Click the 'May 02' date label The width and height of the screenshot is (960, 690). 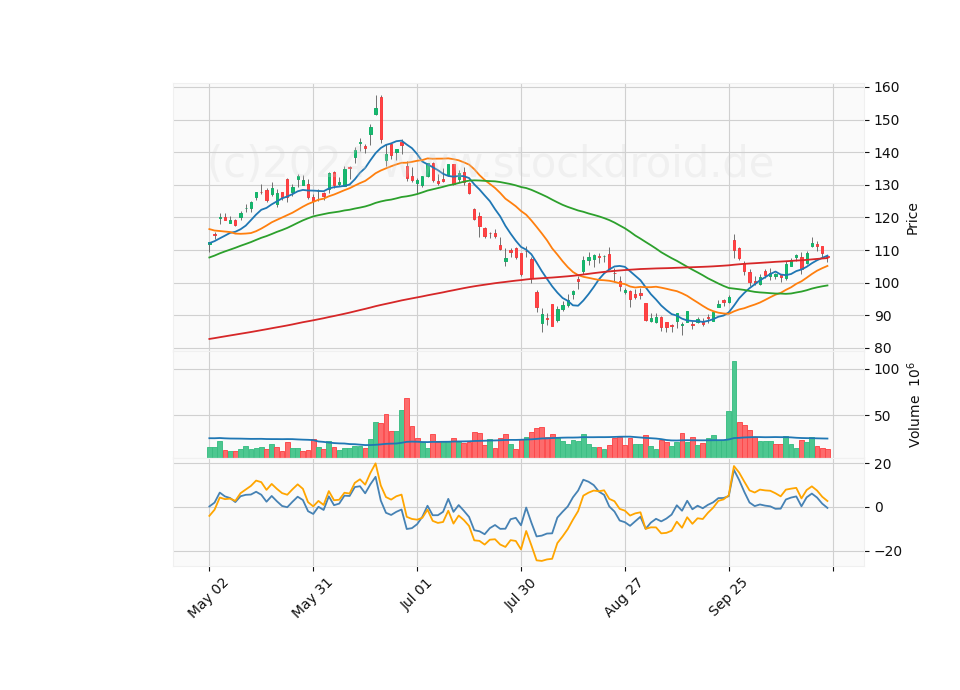pyautogui.click(x=208, y=598)
